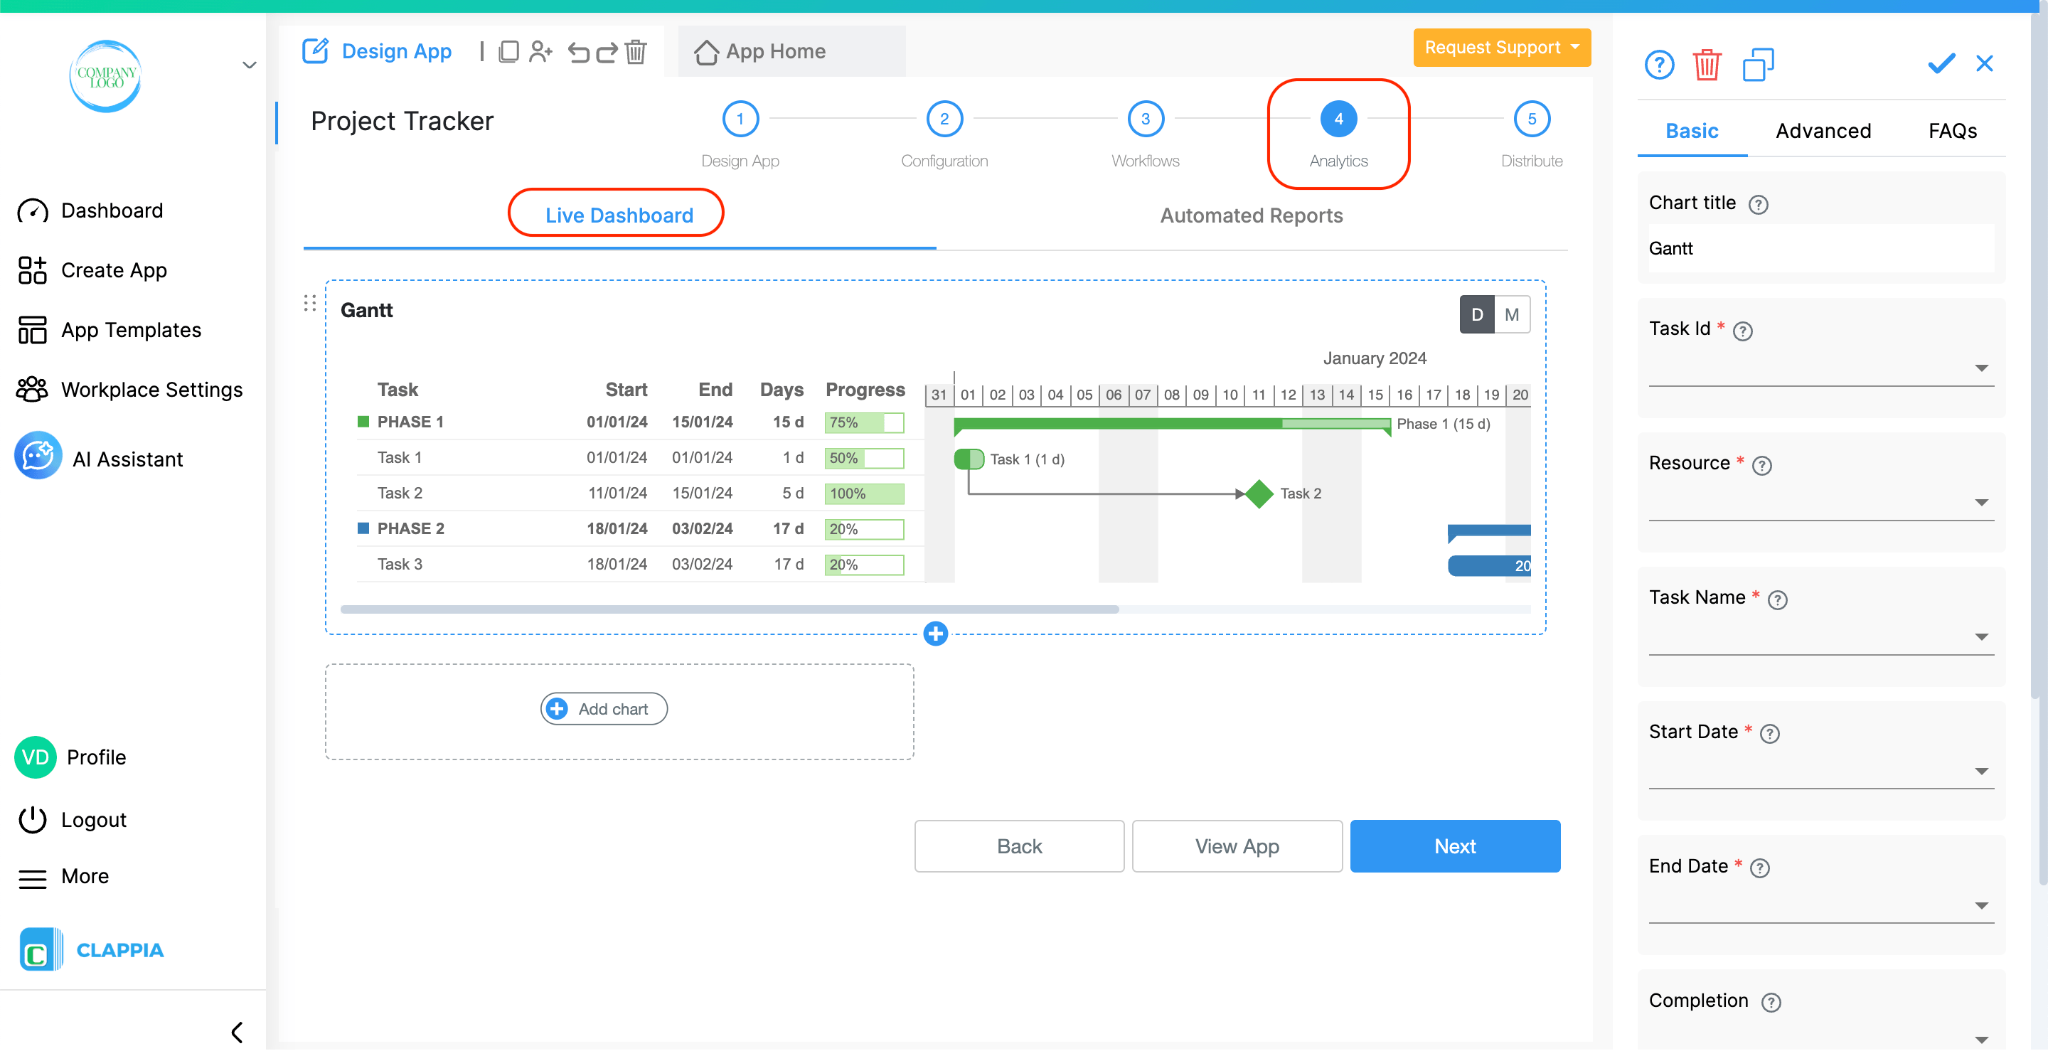Open Workplace Settings in the sidebar
This screenshot has height=1050, width=2048.
[x=130, y=390]
